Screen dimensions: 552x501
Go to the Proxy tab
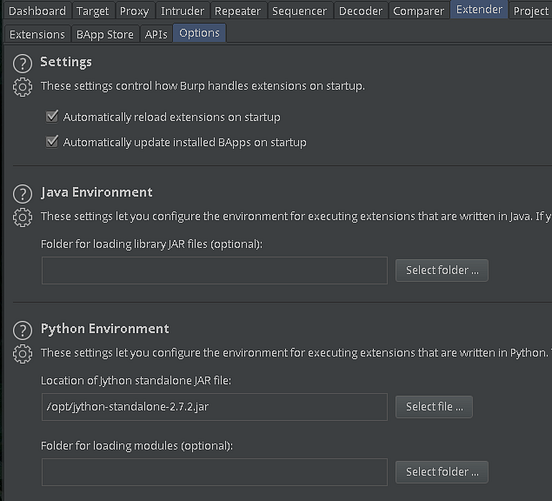pos(134,11)
